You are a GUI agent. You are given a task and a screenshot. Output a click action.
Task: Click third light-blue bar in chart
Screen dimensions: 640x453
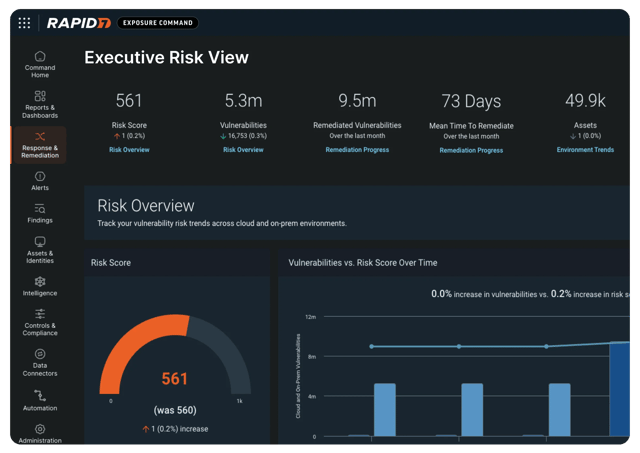pos(560,410)
